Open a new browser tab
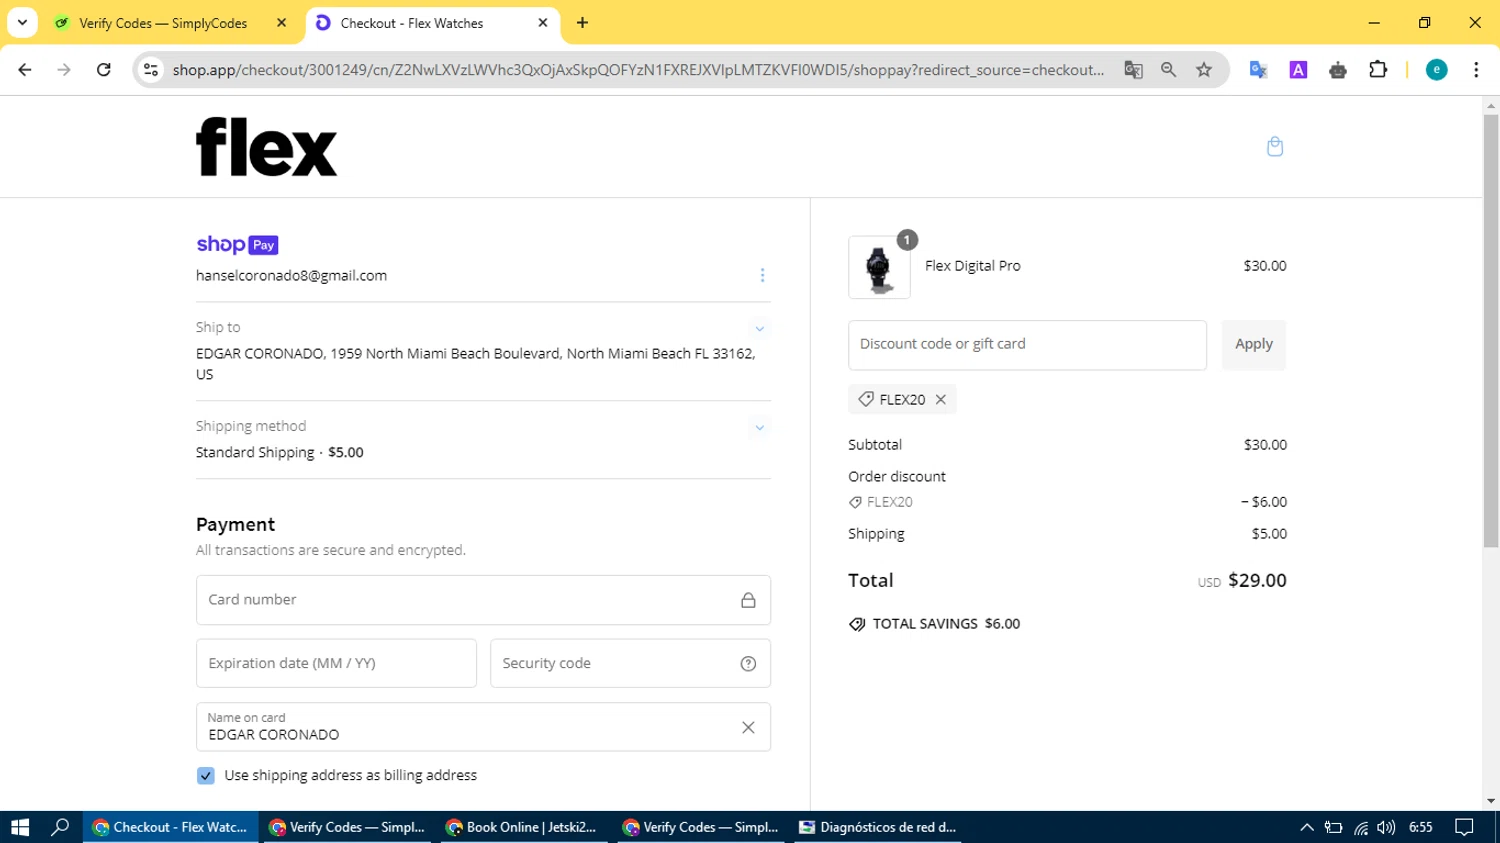This screenshot has height=843, width=1500. click(x=582, y=23)
